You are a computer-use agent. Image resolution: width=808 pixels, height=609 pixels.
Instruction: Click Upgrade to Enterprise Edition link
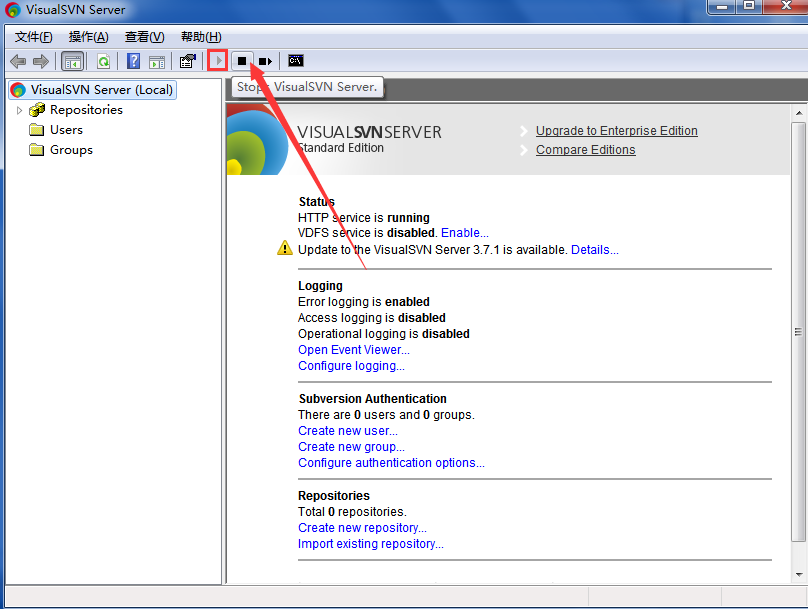616,131
